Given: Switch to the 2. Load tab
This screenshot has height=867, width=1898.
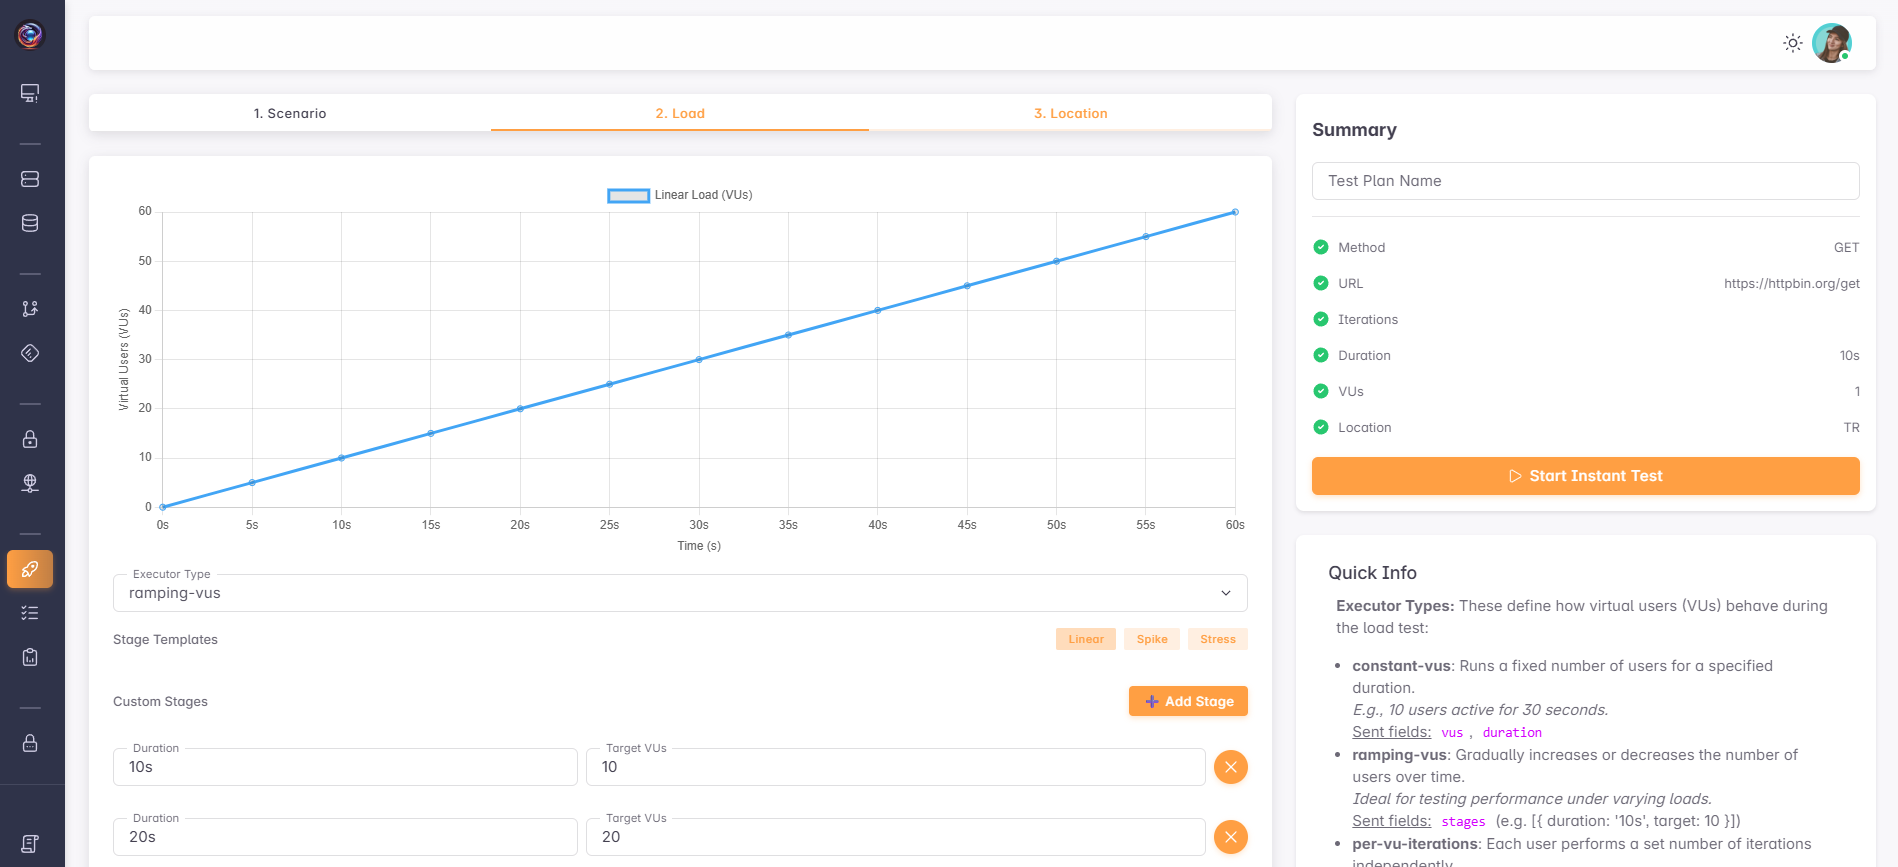Looking at the screenshot, I should pos(680,113).
